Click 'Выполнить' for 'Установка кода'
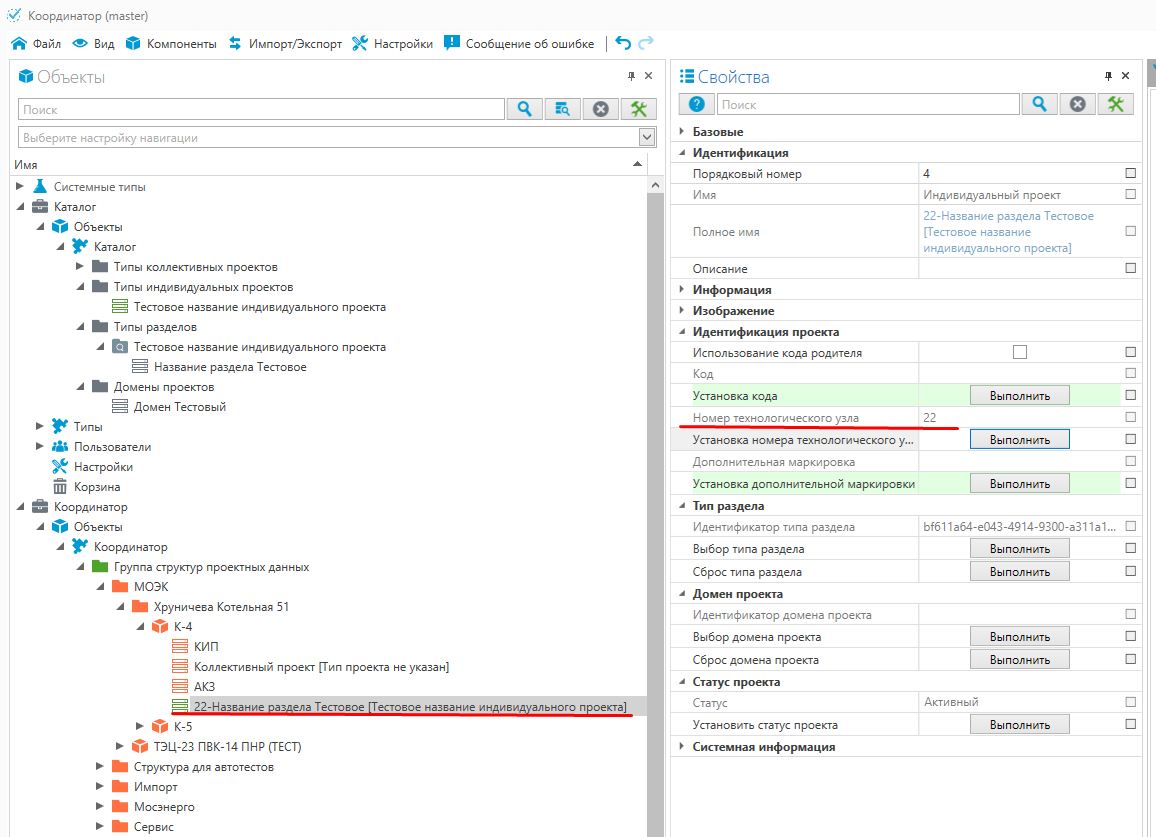Screen dimensions: 1156x837 (x=1019, y=395)
